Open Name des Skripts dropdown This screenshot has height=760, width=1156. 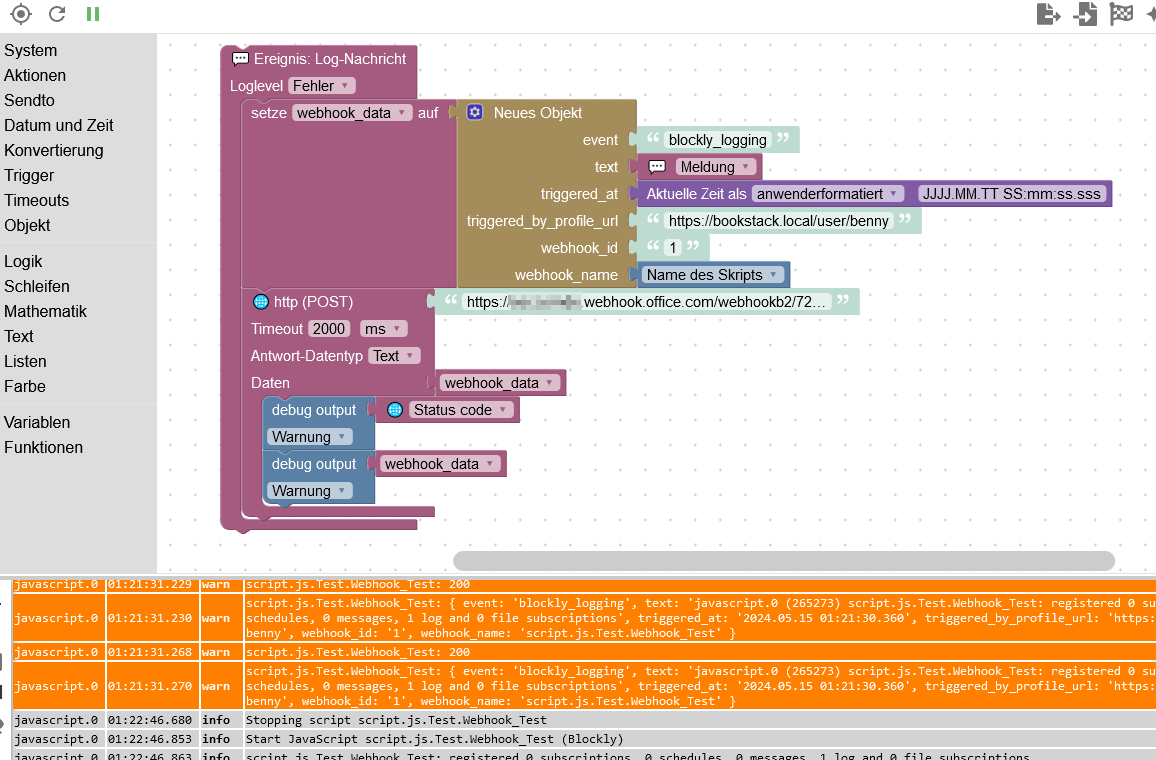(712, 275)
